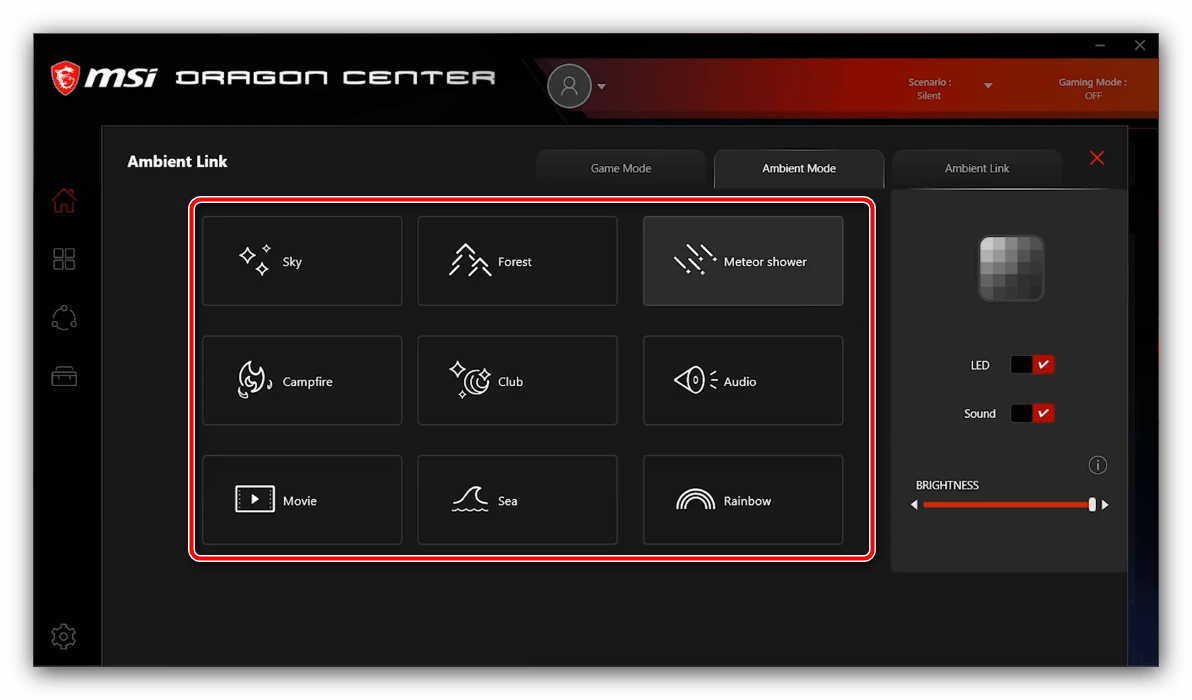
Task: Click the MSI dragon shield logo
Action: [65, 77]
